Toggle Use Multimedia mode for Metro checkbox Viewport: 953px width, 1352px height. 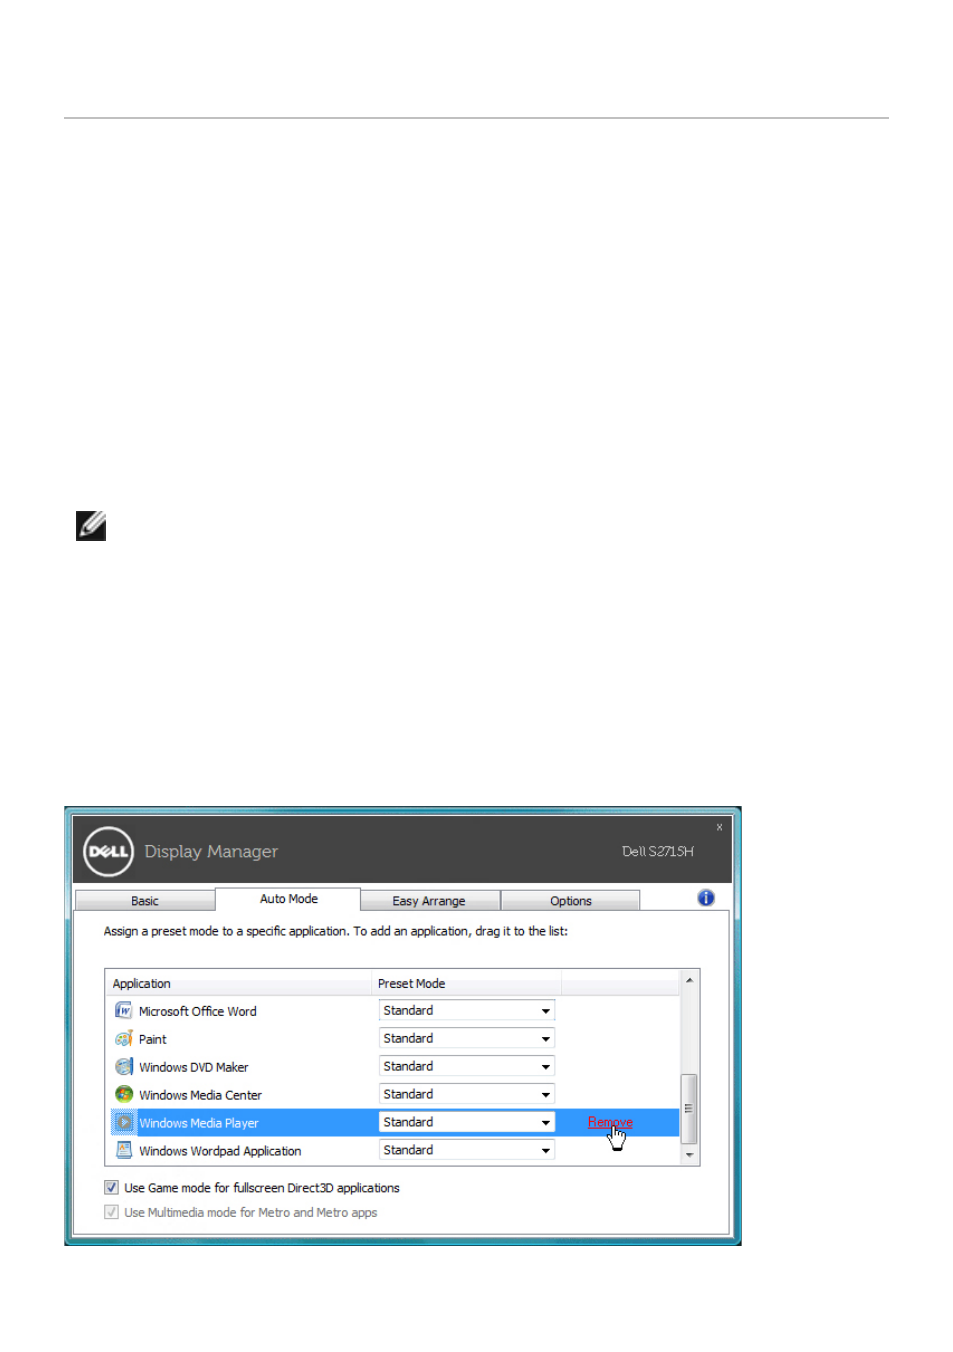point(111,1212)
